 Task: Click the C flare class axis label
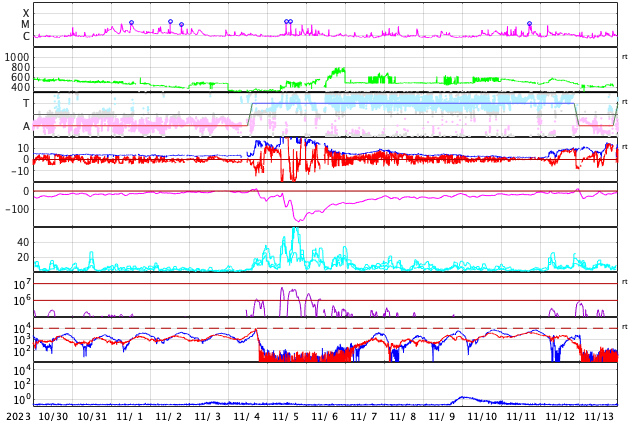click(x=26, y=36)
